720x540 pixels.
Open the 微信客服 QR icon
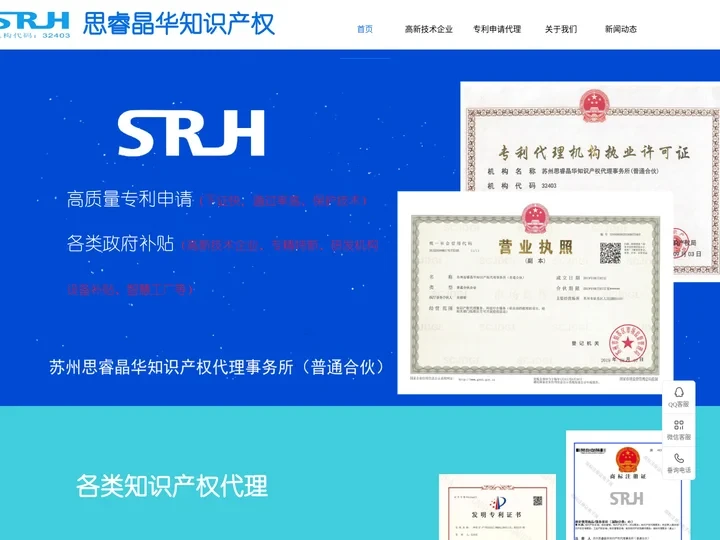[679, 425]
